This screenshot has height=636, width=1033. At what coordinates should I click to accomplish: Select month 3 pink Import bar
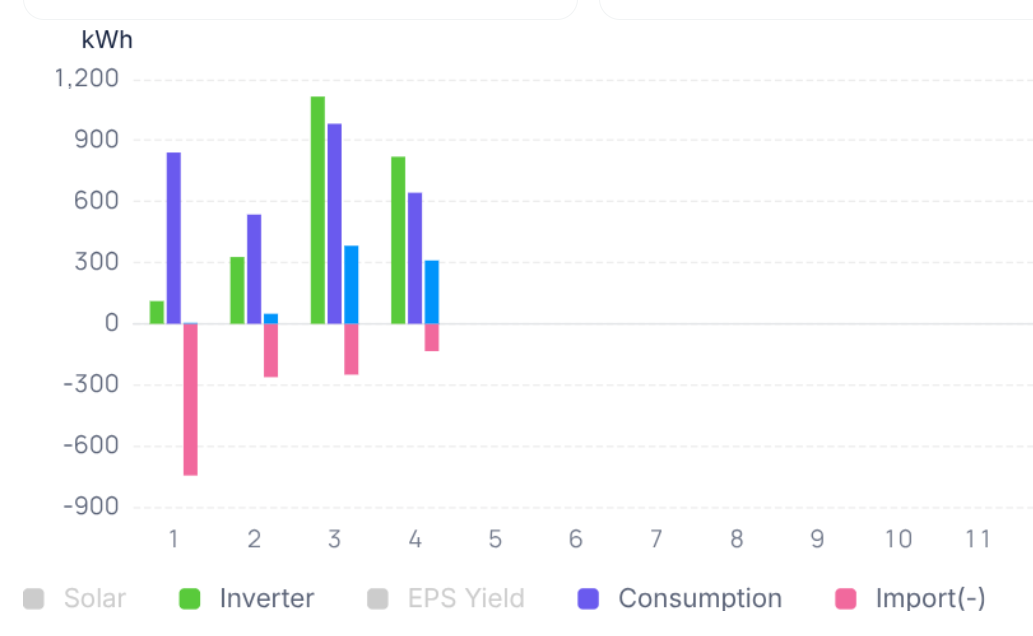click(351, 349)
